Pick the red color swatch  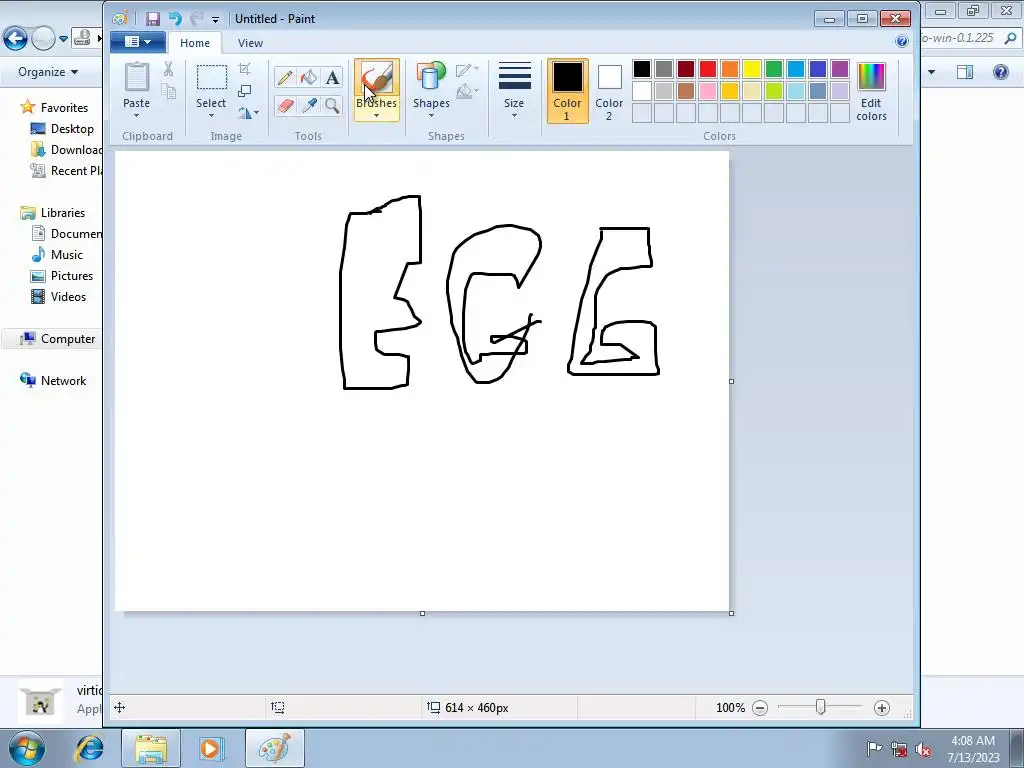coord(708,69)
